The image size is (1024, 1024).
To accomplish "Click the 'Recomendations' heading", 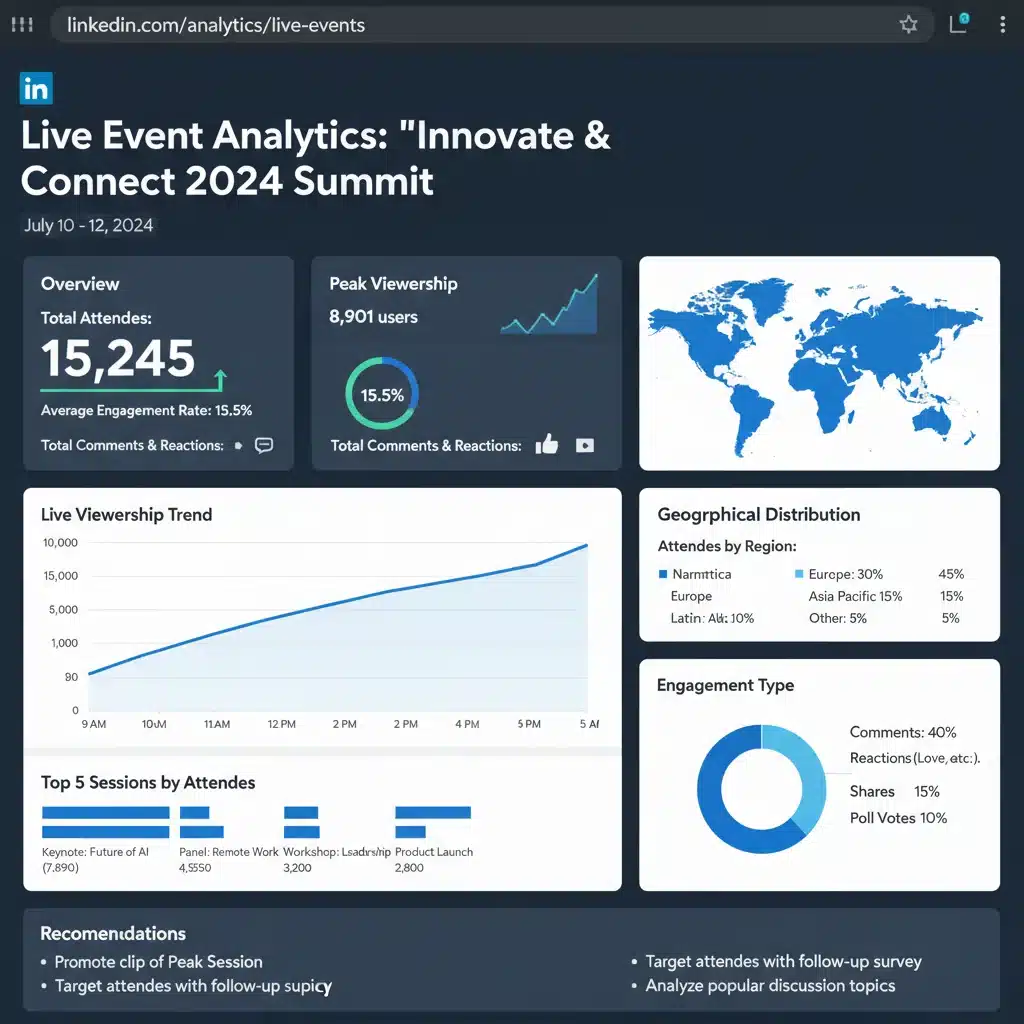I will click(113, 933).
